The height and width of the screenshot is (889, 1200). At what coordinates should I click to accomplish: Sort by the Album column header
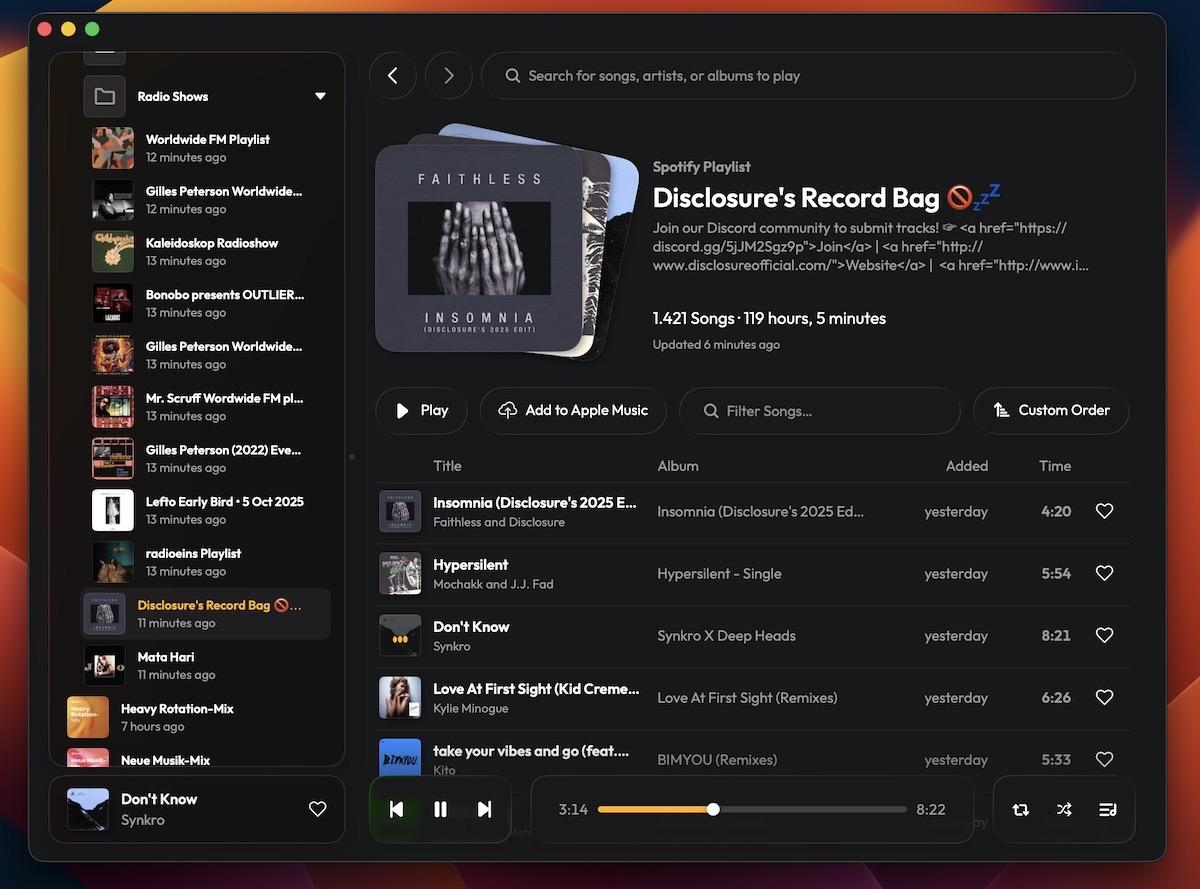point(678,466)
